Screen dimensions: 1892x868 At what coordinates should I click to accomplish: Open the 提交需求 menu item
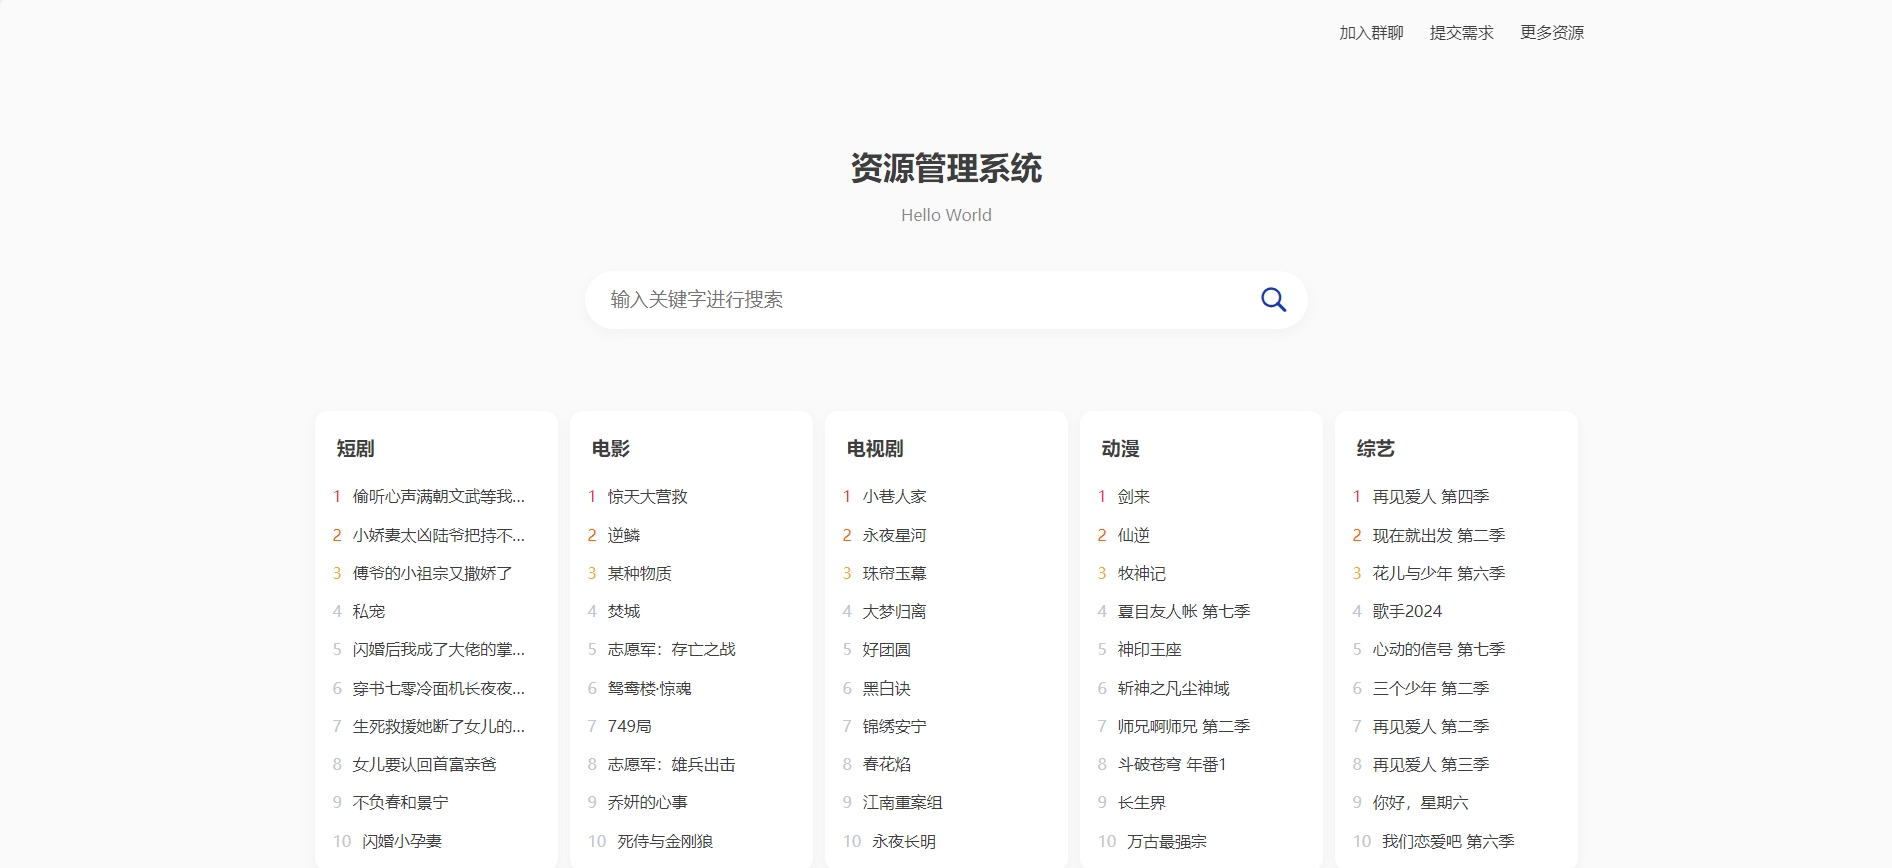pos(1461,33)
